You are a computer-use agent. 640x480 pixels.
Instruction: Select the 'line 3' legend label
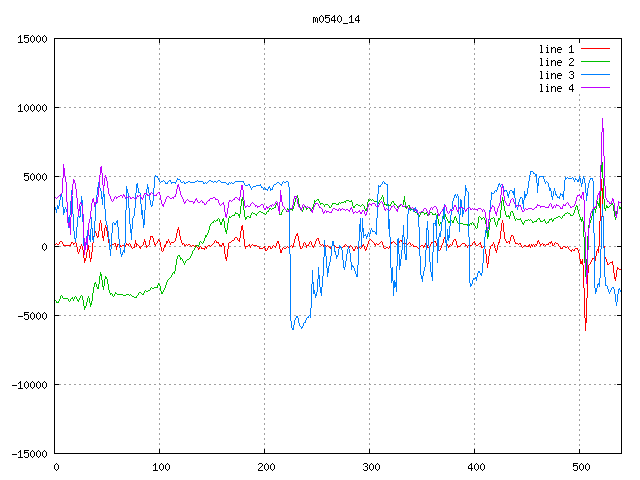[x=556, y=75]
